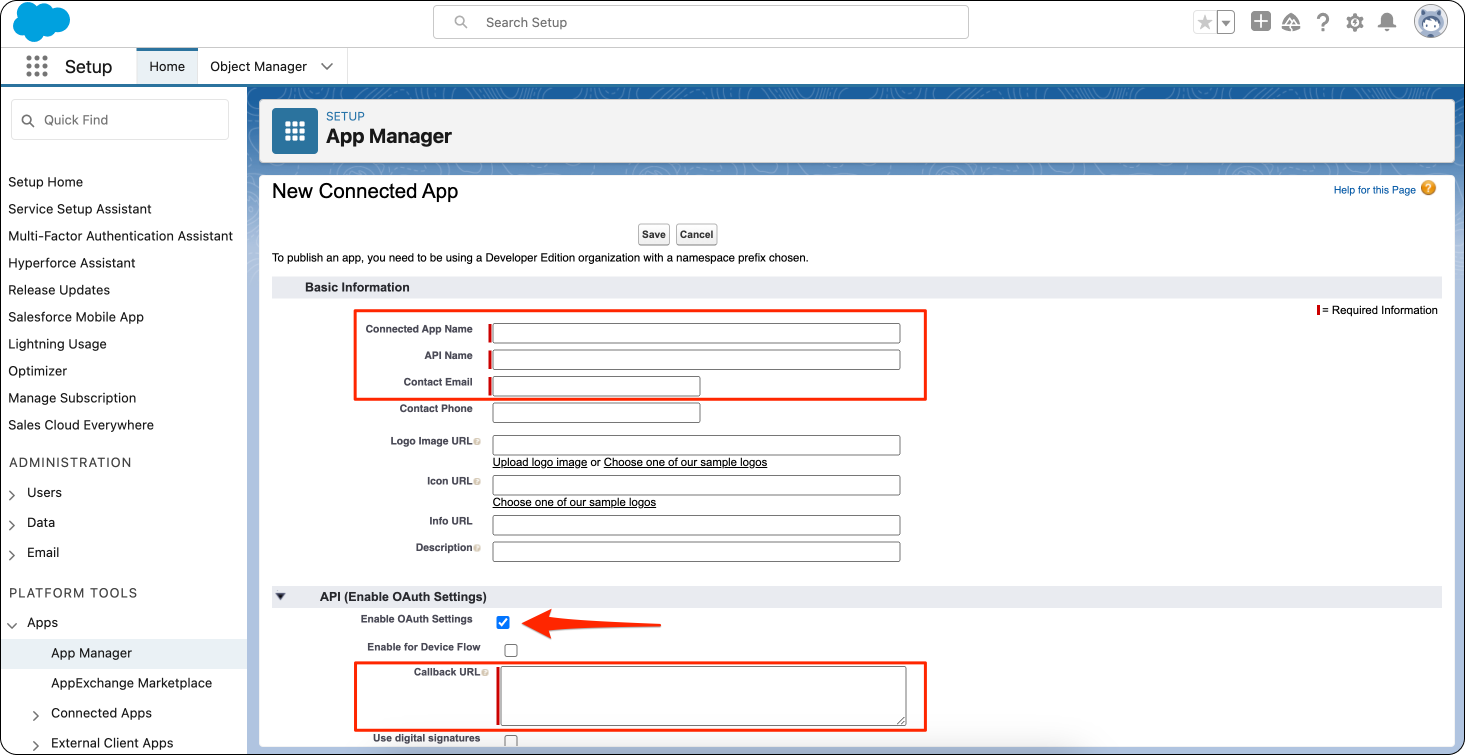Open the Setup gear icon

[x=1355, y=22]
